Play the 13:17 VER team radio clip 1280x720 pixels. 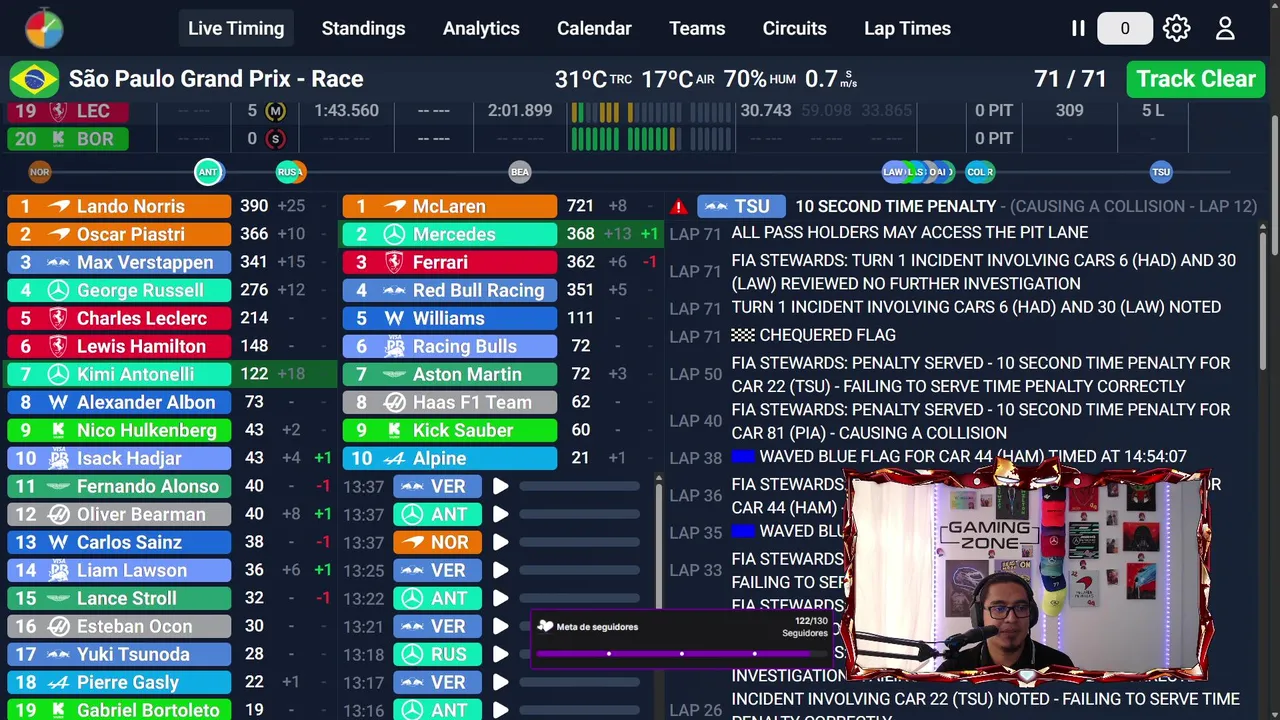coord(501,682)
